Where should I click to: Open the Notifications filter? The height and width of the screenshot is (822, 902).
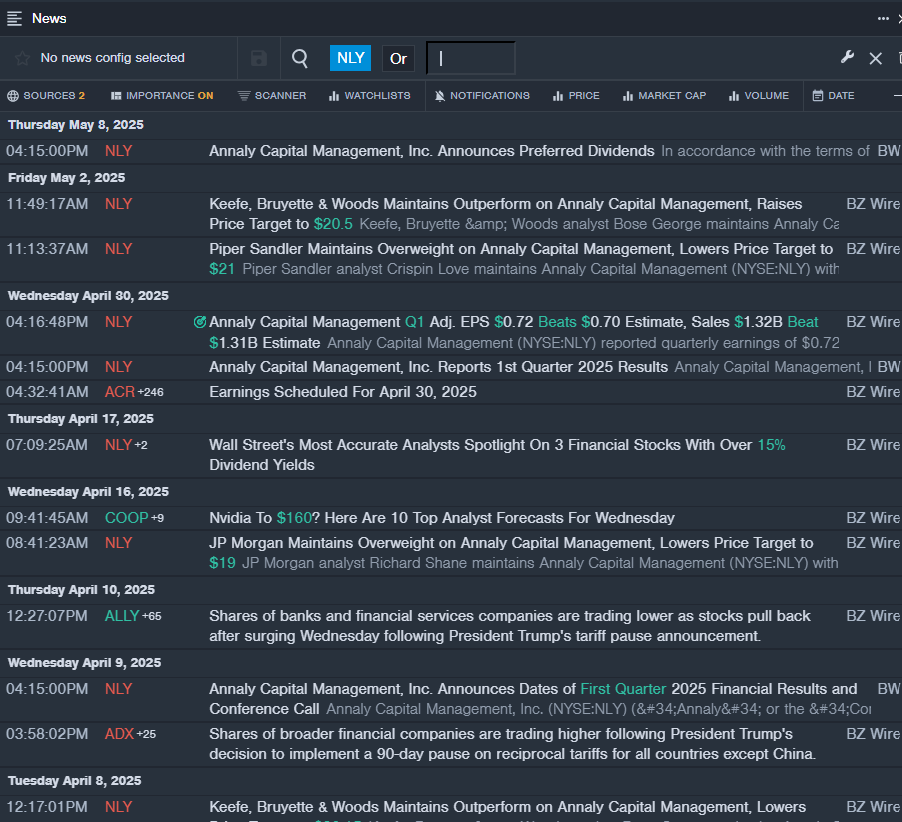point(482,95)
